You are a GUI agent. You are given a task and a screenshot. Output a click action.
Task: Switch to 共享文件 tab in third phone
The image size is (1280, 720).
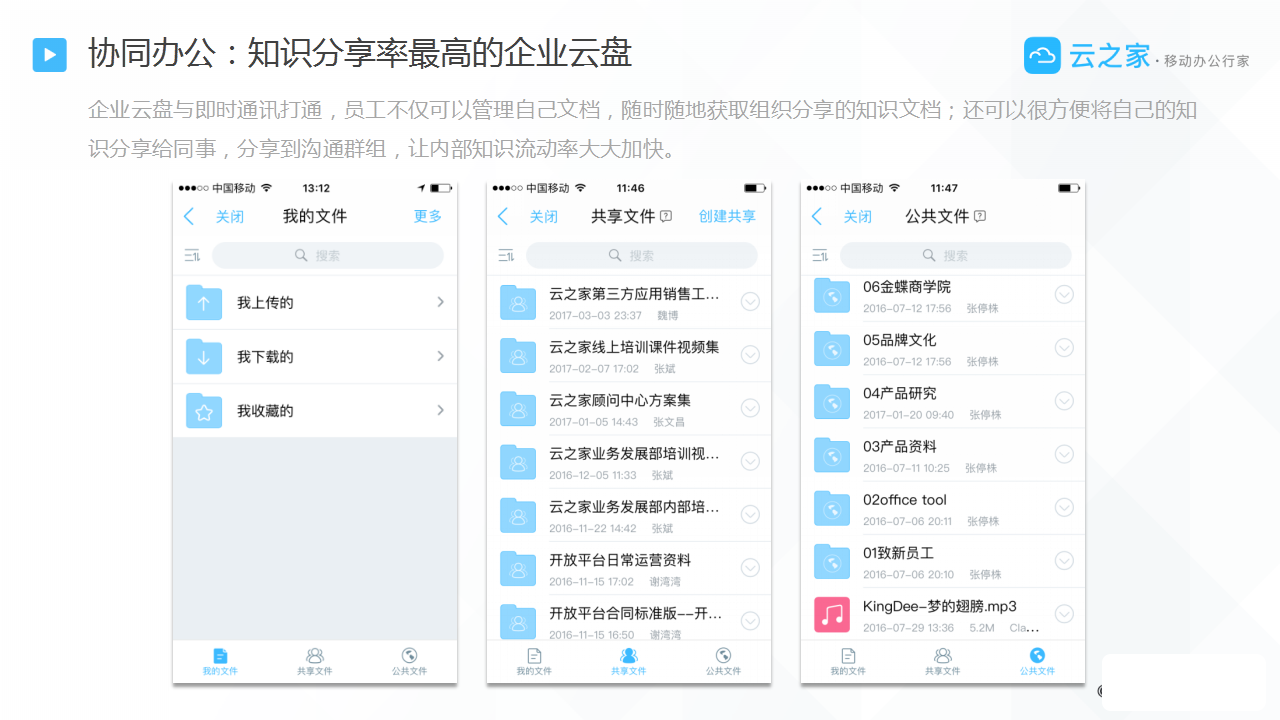942,662
